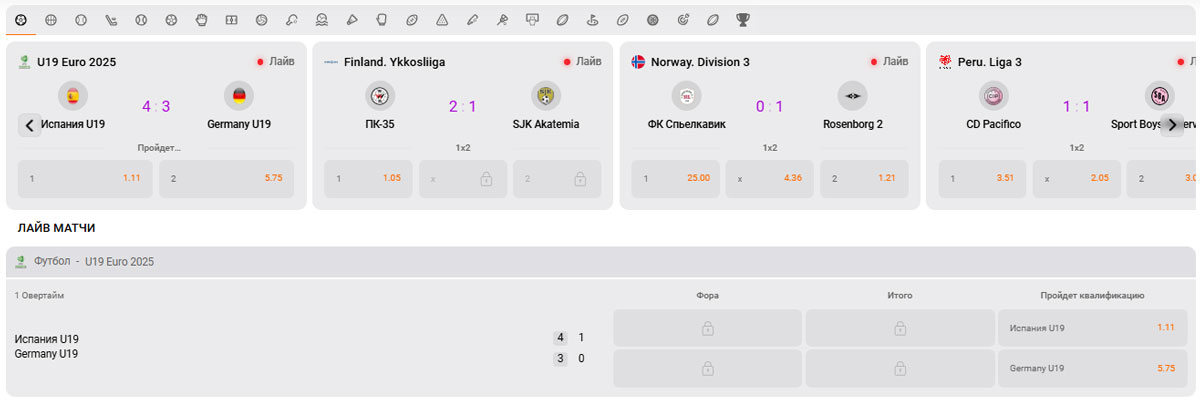Screen dimensions: 1200x400
Task: Select the football sport icon tab
Action: (x=21, y=20)
